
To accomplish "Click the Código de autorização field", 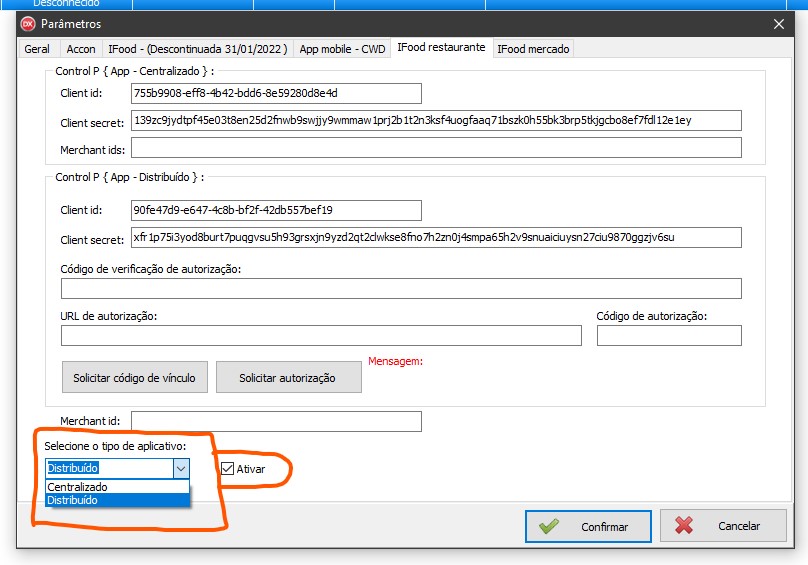I will pos(669,336).
